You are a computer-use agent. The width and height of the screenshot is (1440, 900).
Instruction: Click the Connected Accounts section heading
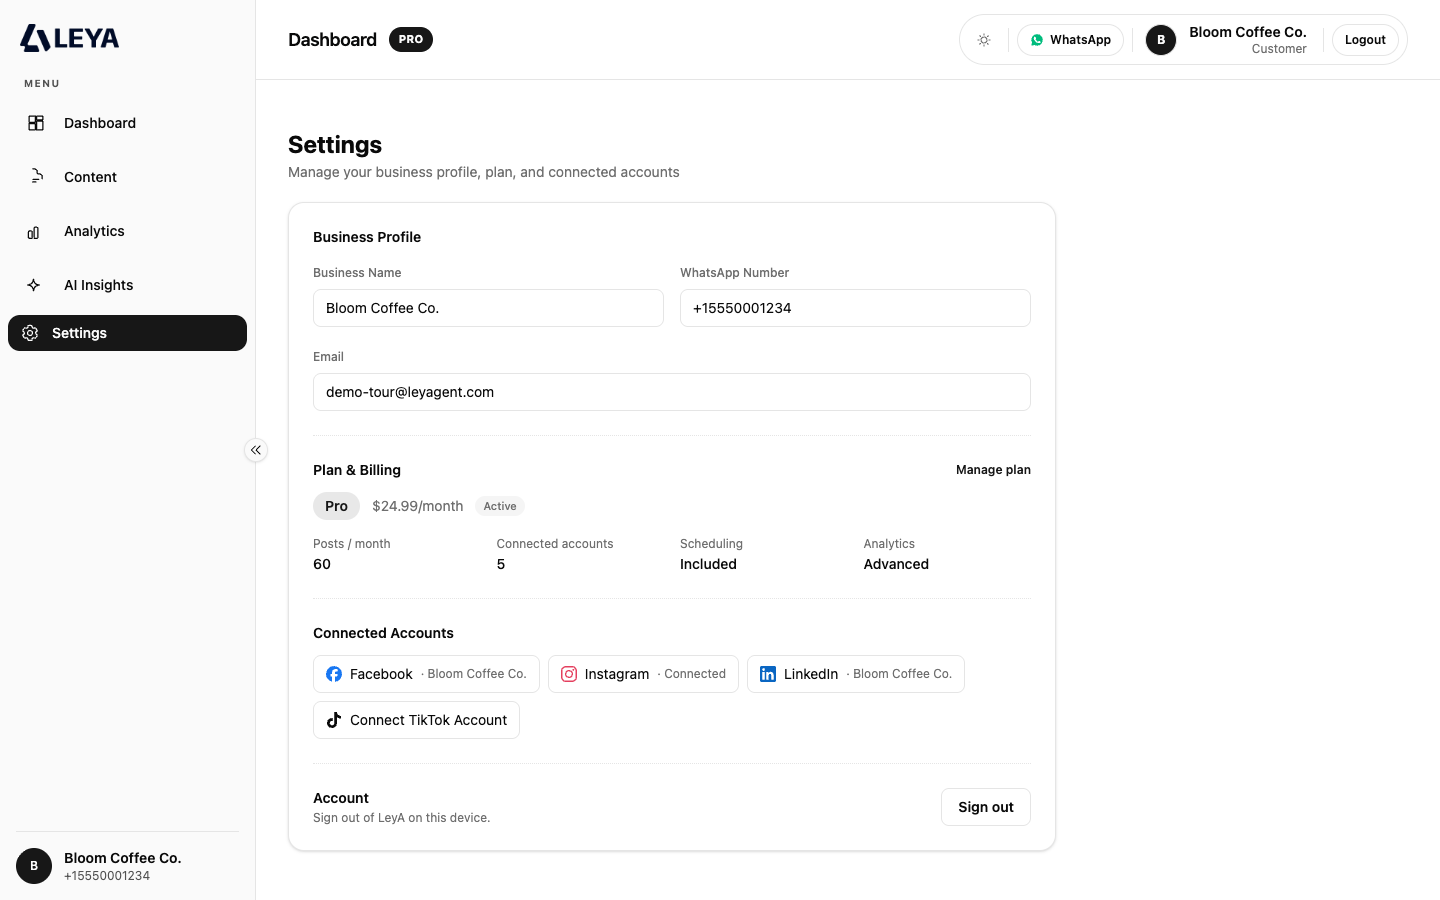383,633
